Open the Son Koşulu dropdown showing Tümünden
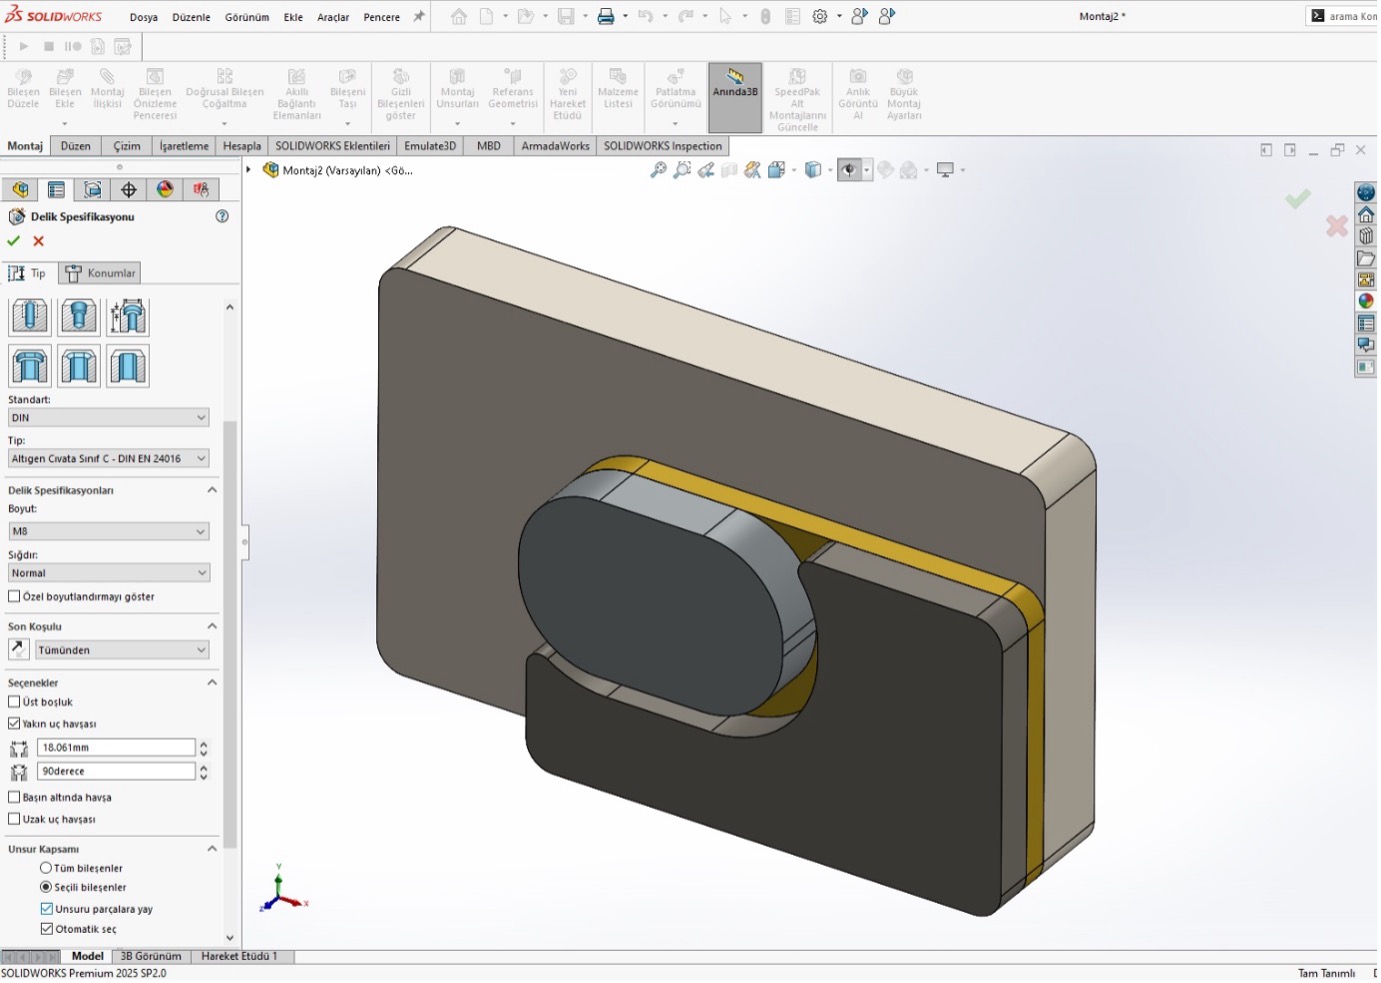The height and width of the screenshot is (983, 1381). point(122,650)
